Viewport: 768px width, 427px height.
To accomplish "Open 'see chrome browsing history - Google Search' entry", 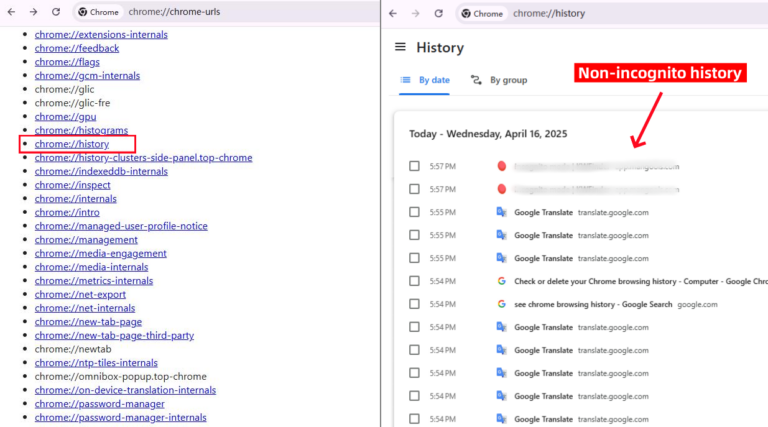I will [x=593, y=304].
